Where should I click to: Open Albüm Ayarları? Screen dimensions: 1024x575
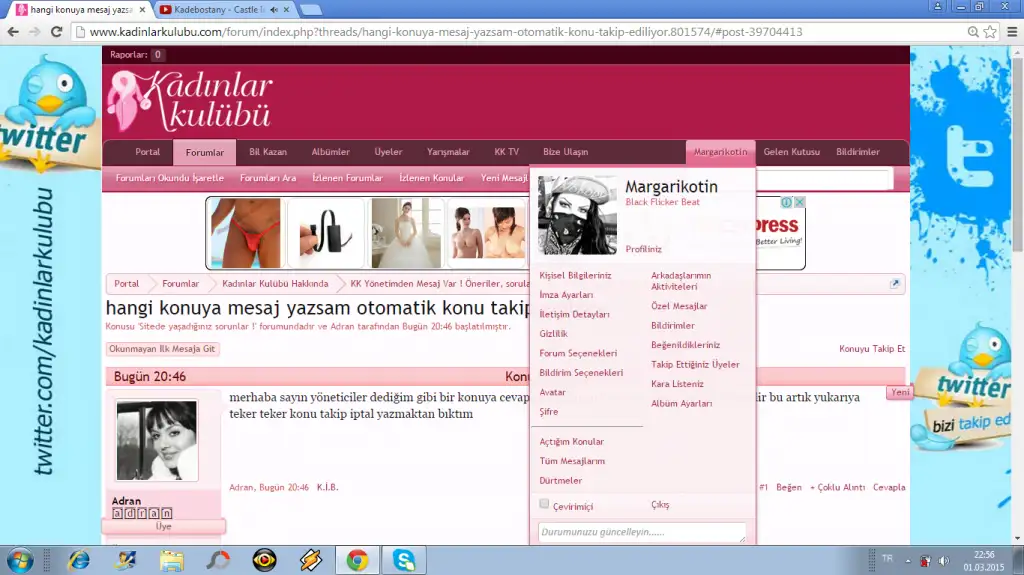click(681, 404)
